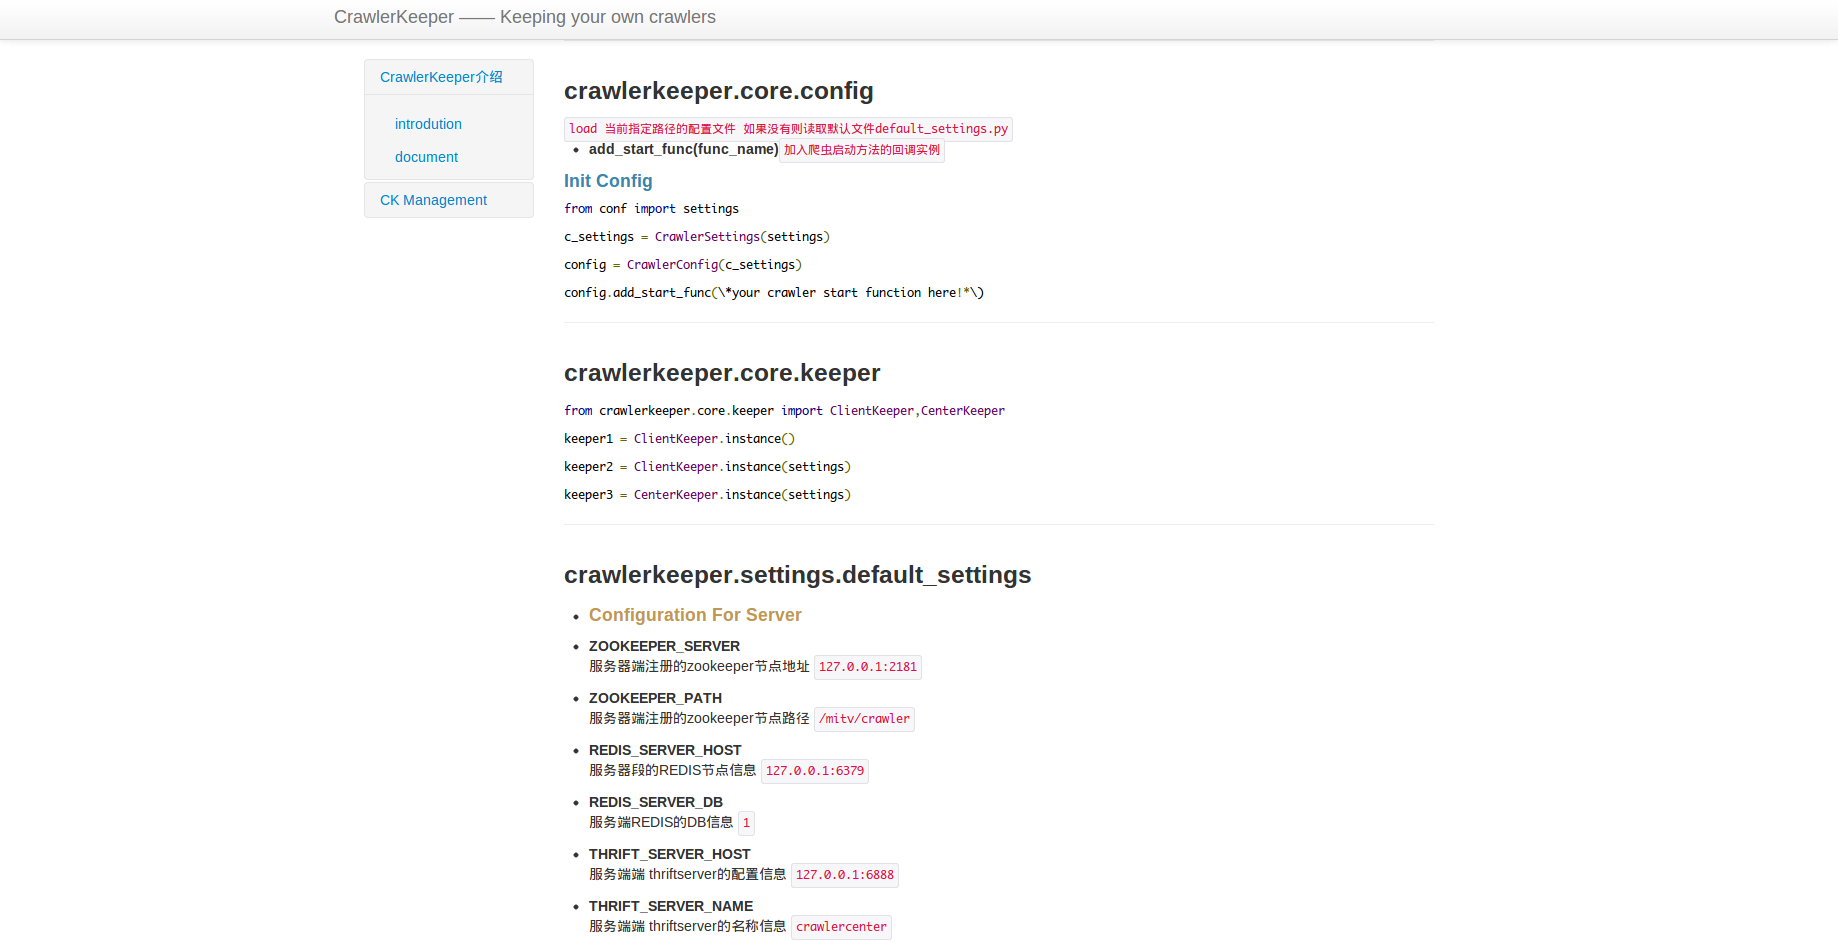Open the introdution sidebar link
The height and width of the screenshot is (942, 1838).
[x=428, y=124]
